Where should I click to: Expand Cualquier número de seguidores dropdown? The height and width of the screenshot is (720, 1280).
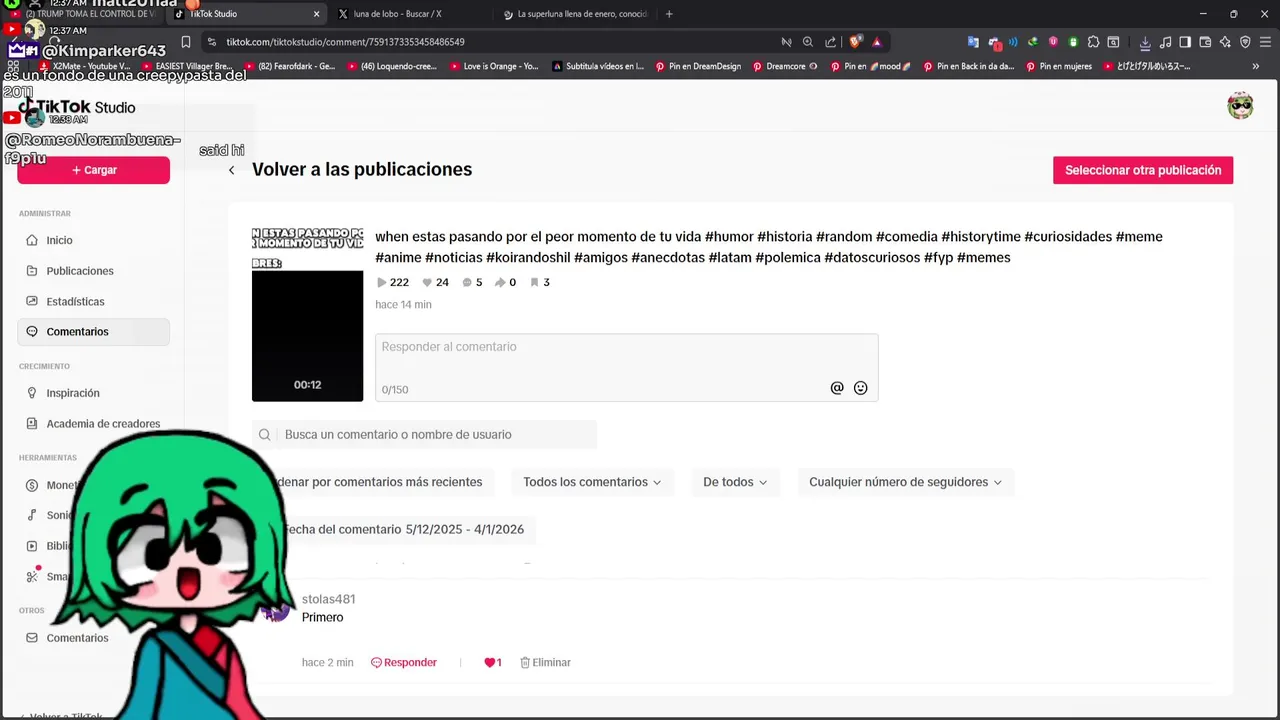click(905, 482)
